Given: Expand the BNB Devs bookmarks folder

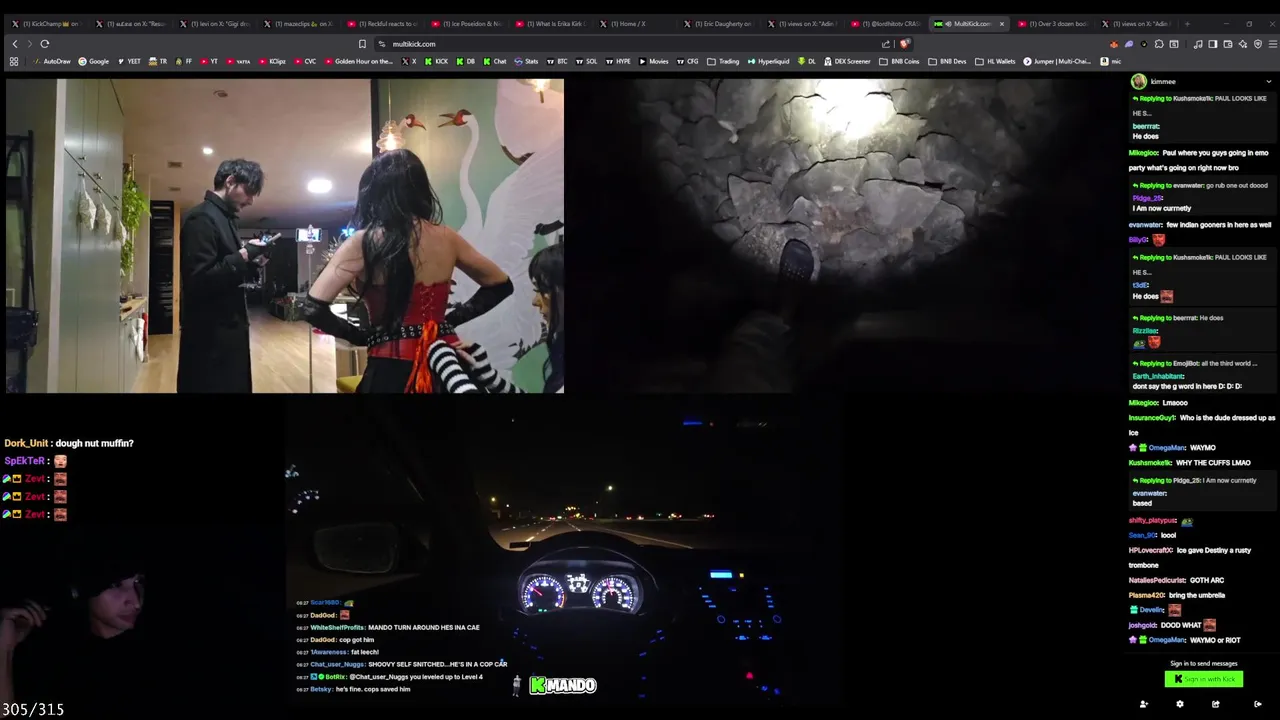Looking at the screenshot, I should pos(947,61).
